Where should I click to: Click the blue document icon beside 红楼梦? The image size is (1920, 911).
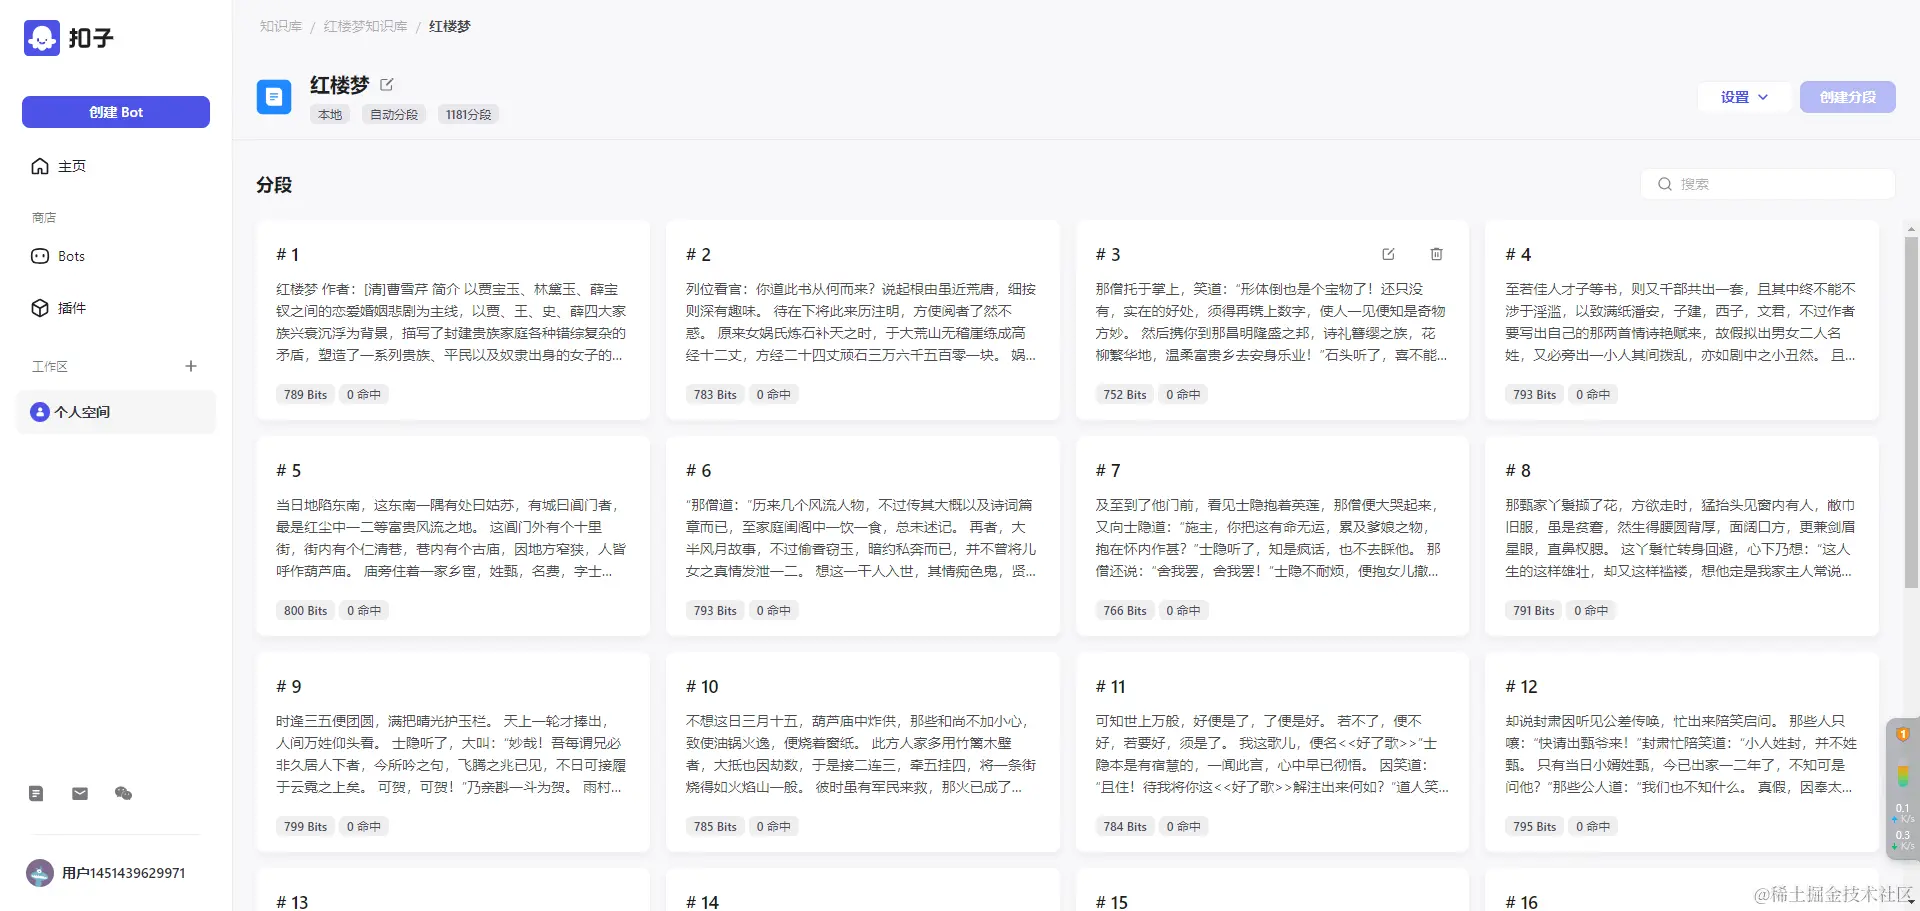pos(274,97)
